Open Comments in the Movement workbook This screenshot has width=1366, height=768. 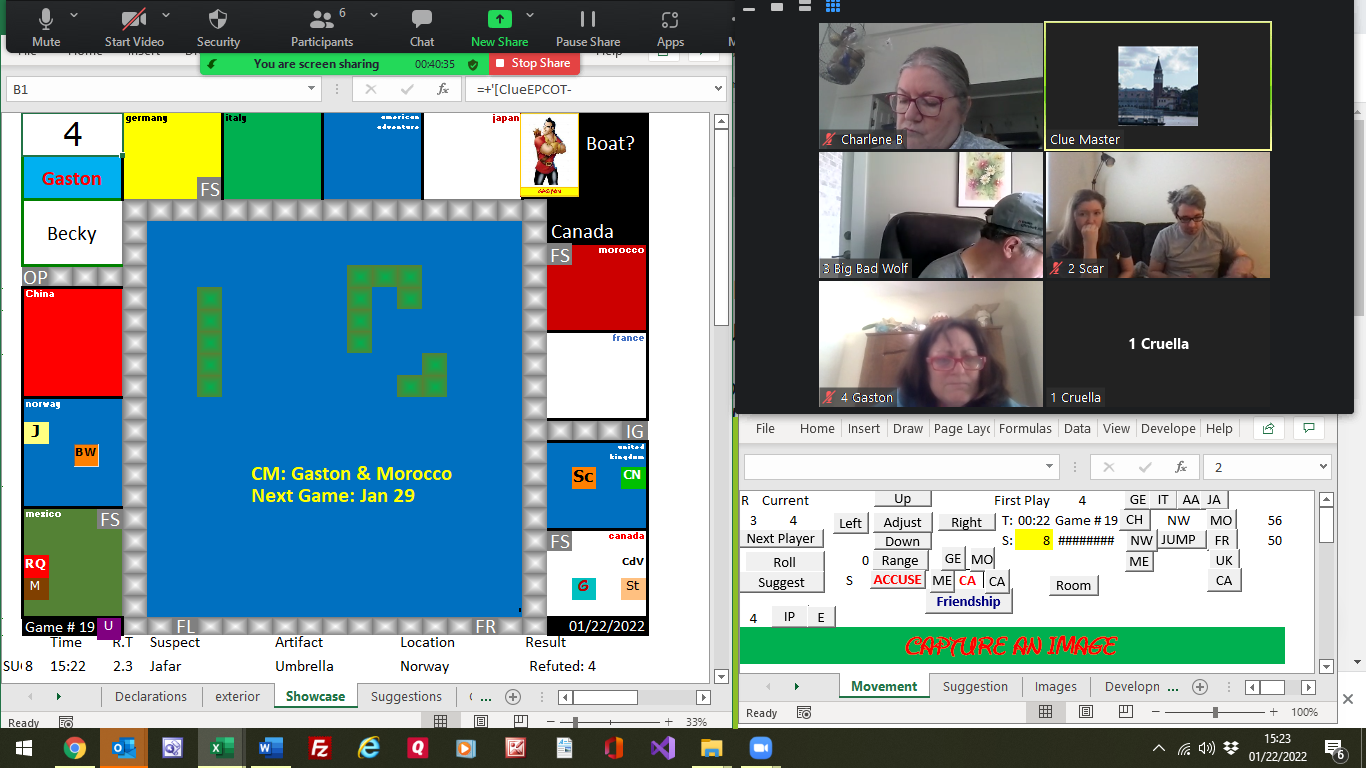tap(1308, 428)
